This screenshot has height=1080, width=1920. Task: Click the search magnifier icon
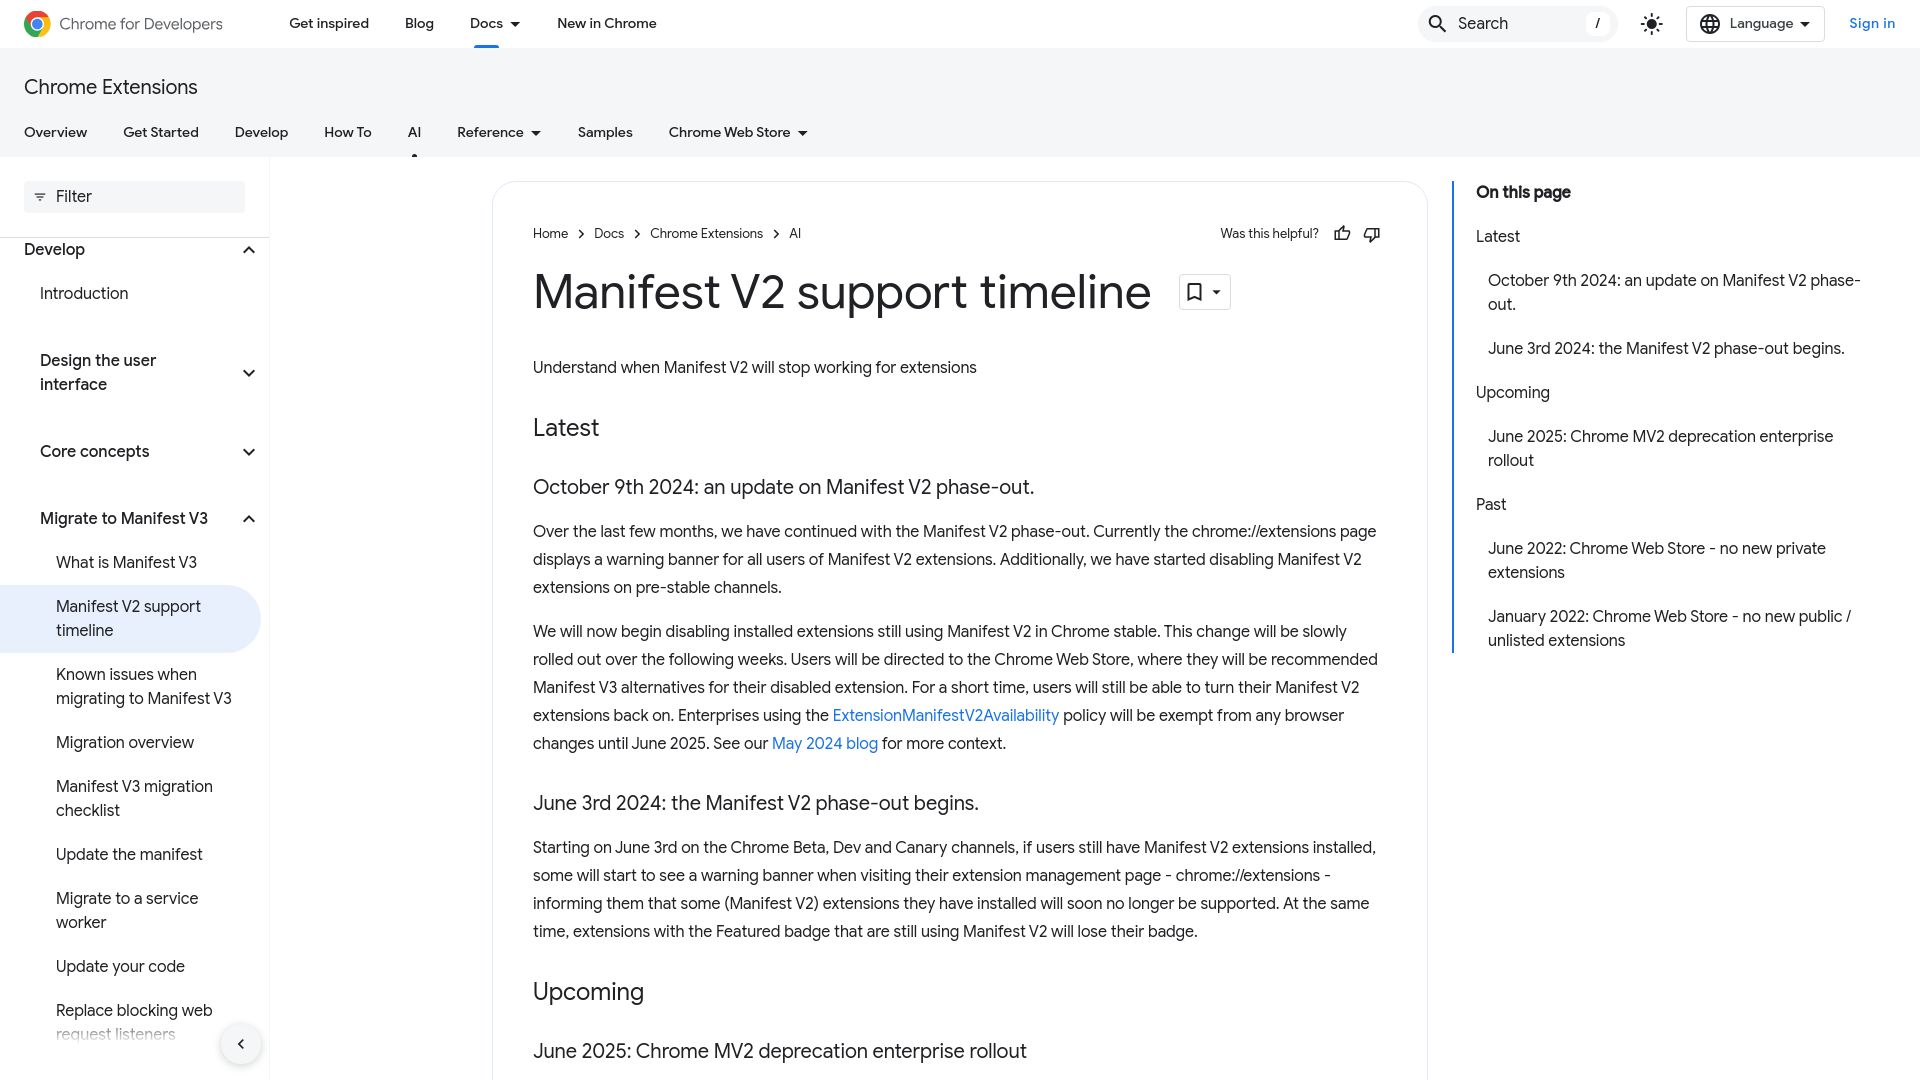1437,24
